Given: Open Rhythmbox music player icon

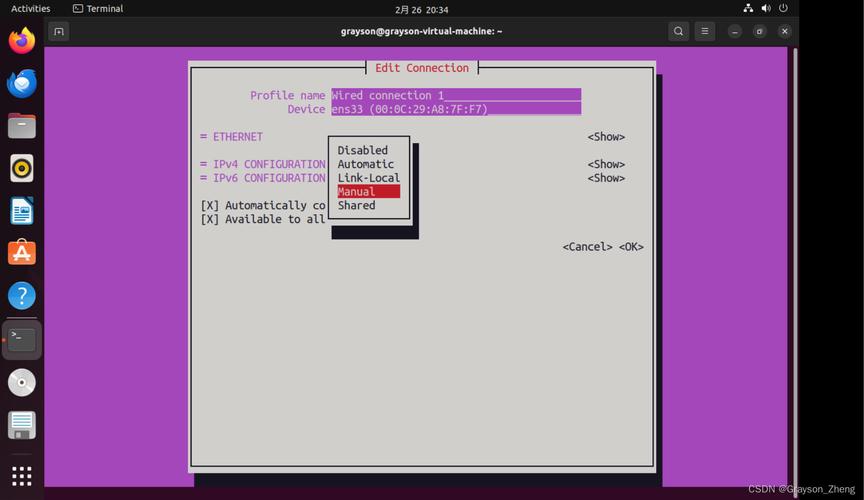Looking at the screenshot, I should (x=22, y=168).
